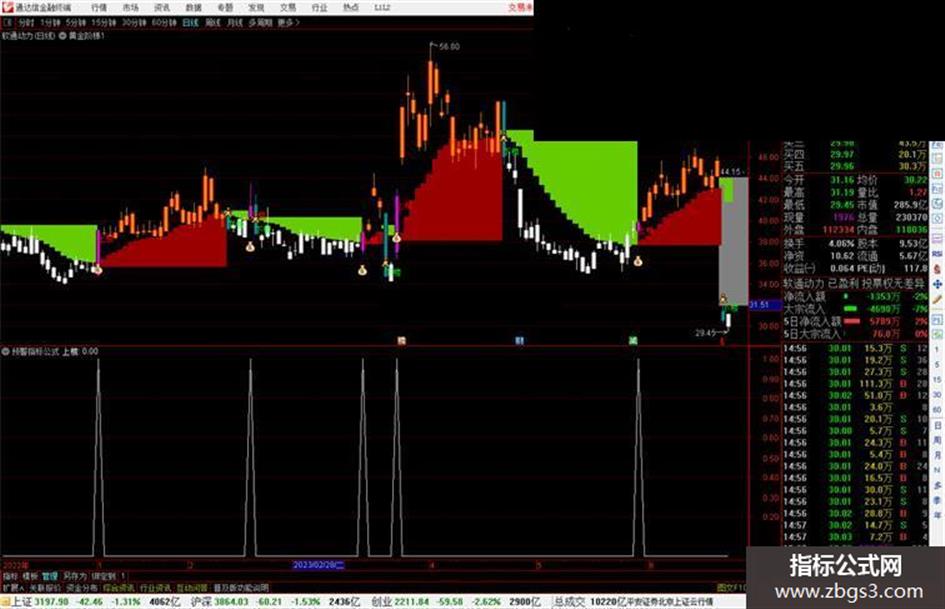Click the 日 button in right toolbar
Screen dimensions: 945x609
(x=937, y=425)
